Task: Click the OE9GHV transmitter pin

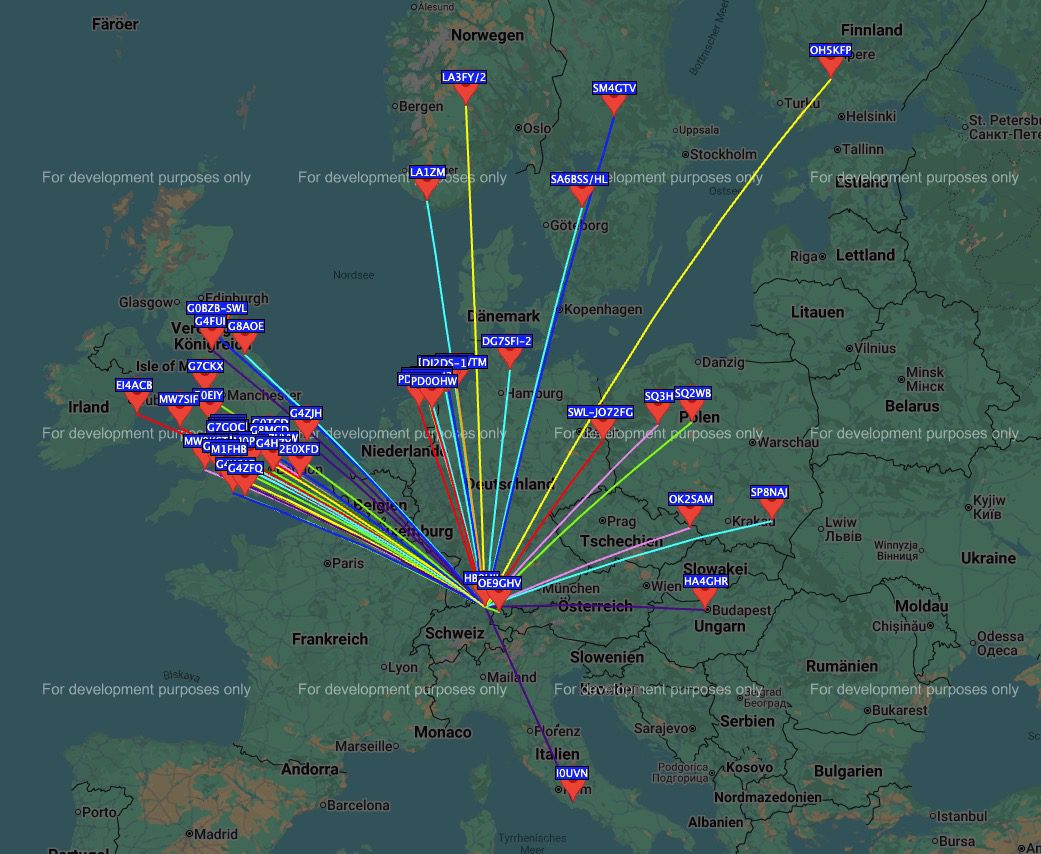Action: pos(497,600)
